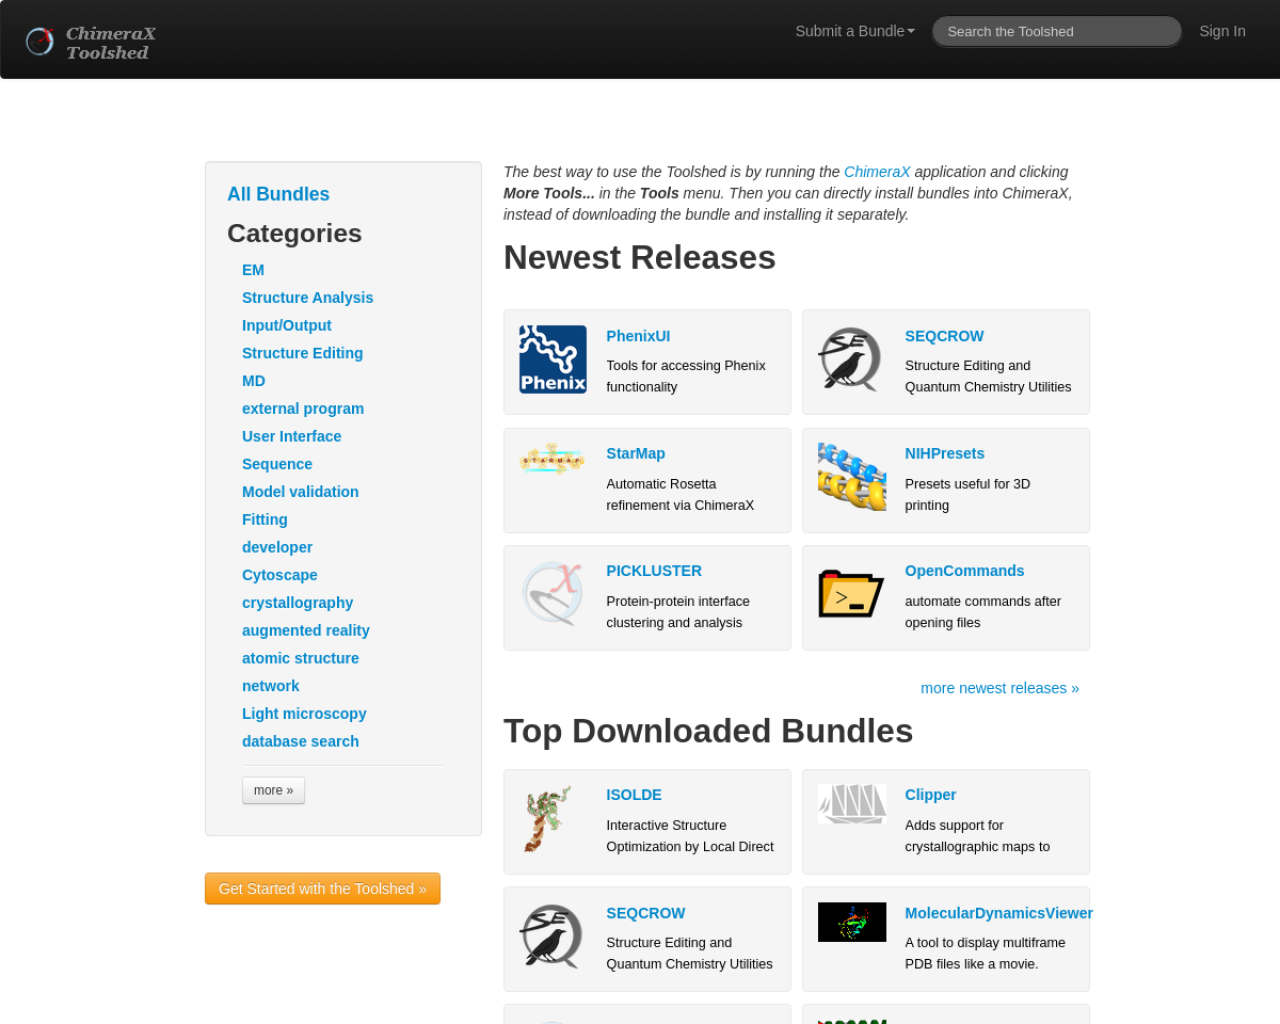
Task: Select the external program category
Action: click(303, 409)
